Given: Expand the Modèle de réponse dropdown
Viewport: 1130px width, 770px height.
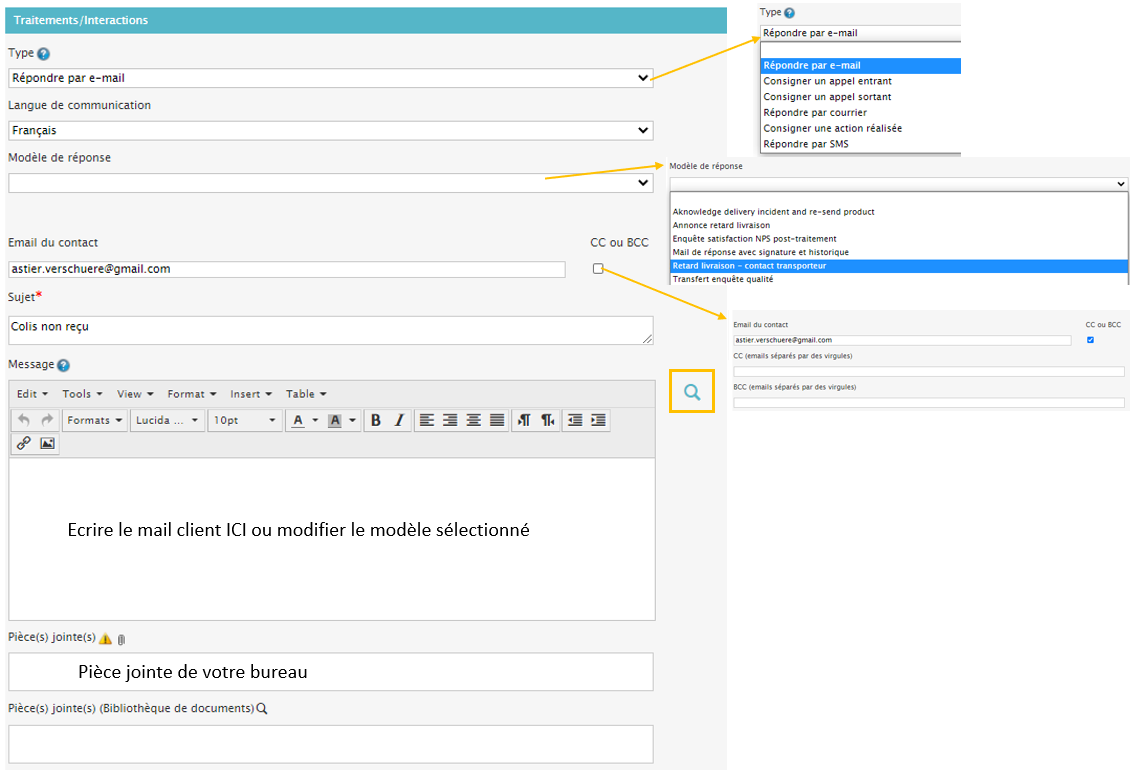Looking at the screenshot, I should tap(330, 183).
